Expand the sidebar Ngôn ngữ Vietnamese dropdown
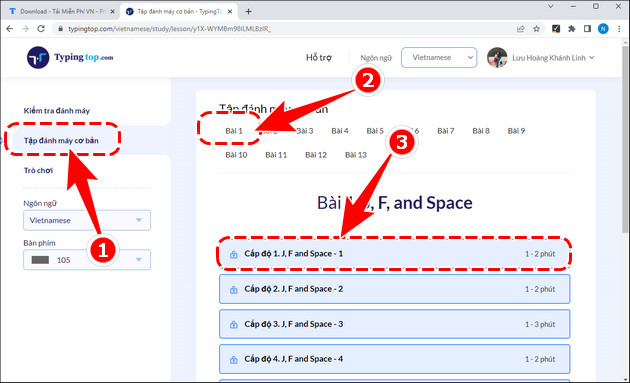630x383 pixels. pos(87,220)
